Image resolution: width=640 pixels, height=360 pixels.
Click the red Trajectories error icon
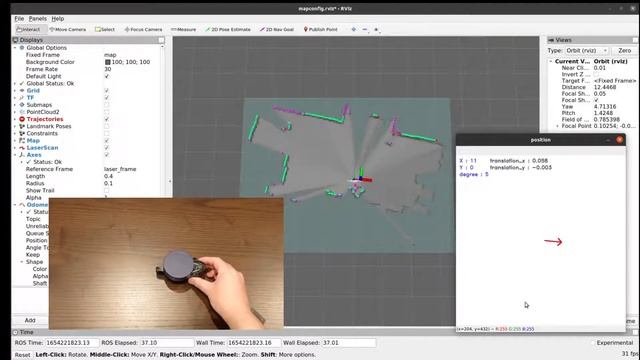point(22,119)
